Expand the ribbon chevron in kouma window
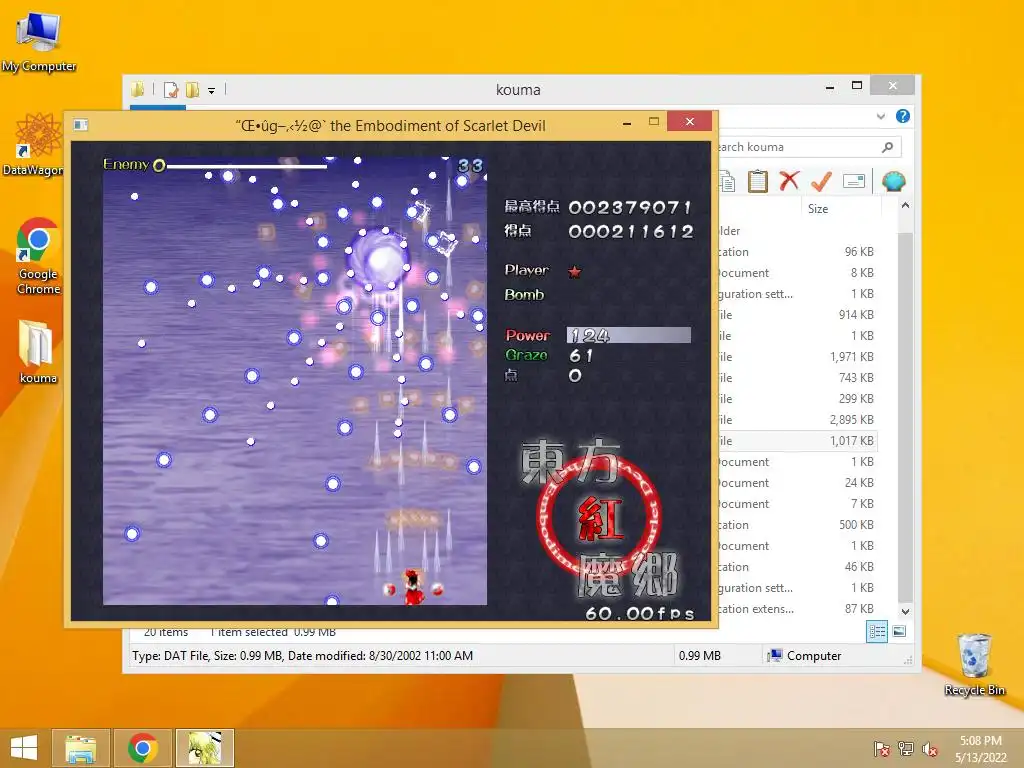1024x768 pixels. (881, 116)
